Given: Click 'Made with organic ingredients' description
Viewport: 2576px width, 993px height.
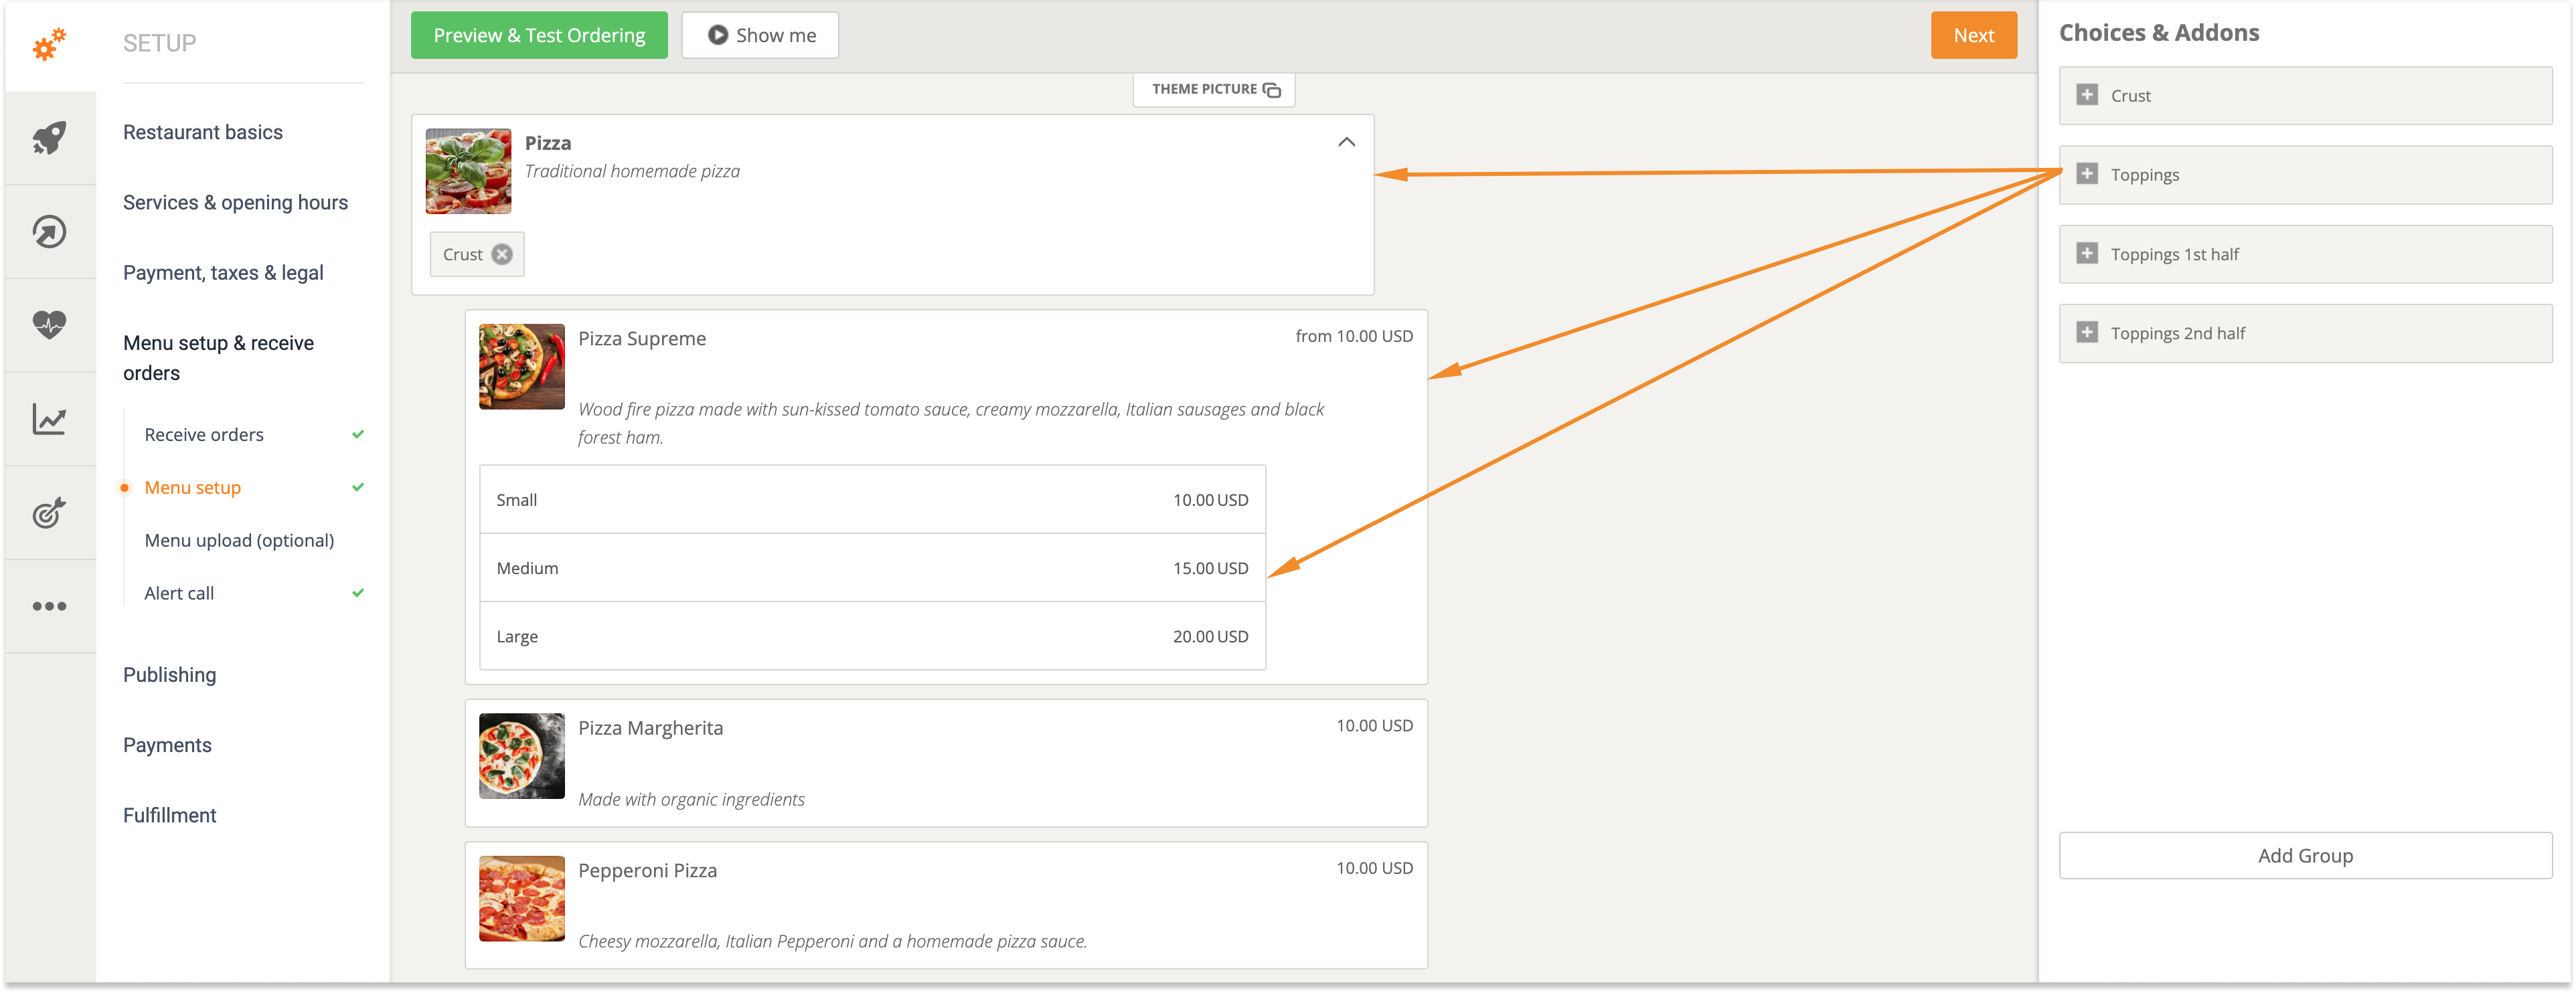Looking at the screenshot, I should tap(691, 799).
